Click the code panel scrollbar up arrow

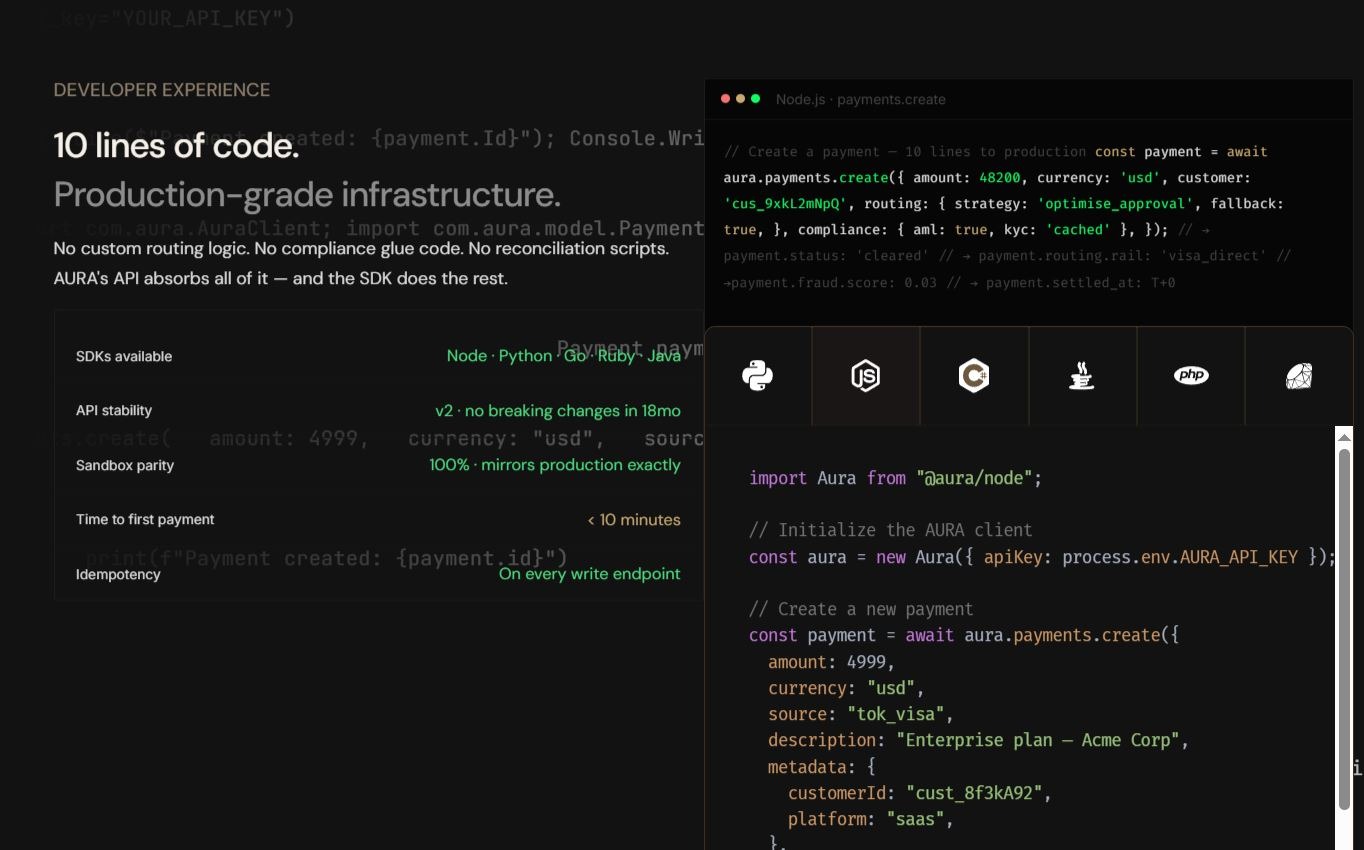1344,437
